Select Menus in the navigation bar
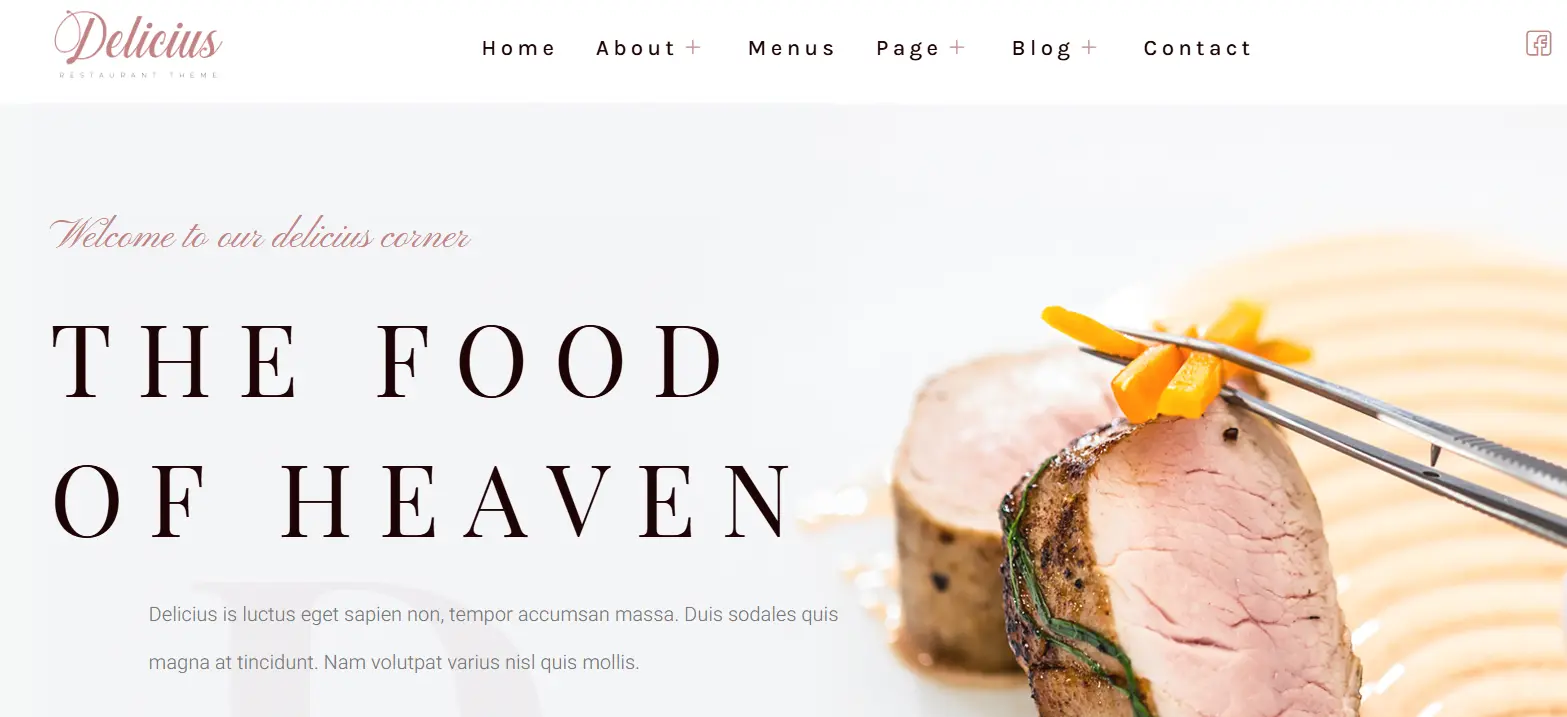 tap(791, 48)
